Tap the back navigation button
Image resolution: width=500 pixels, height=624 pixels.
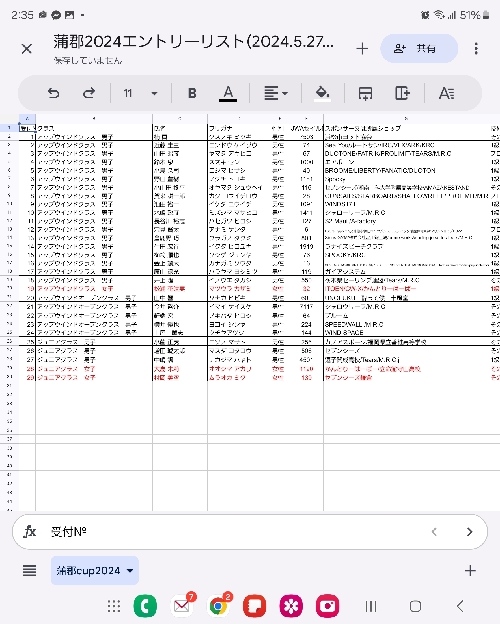point(460,606)
